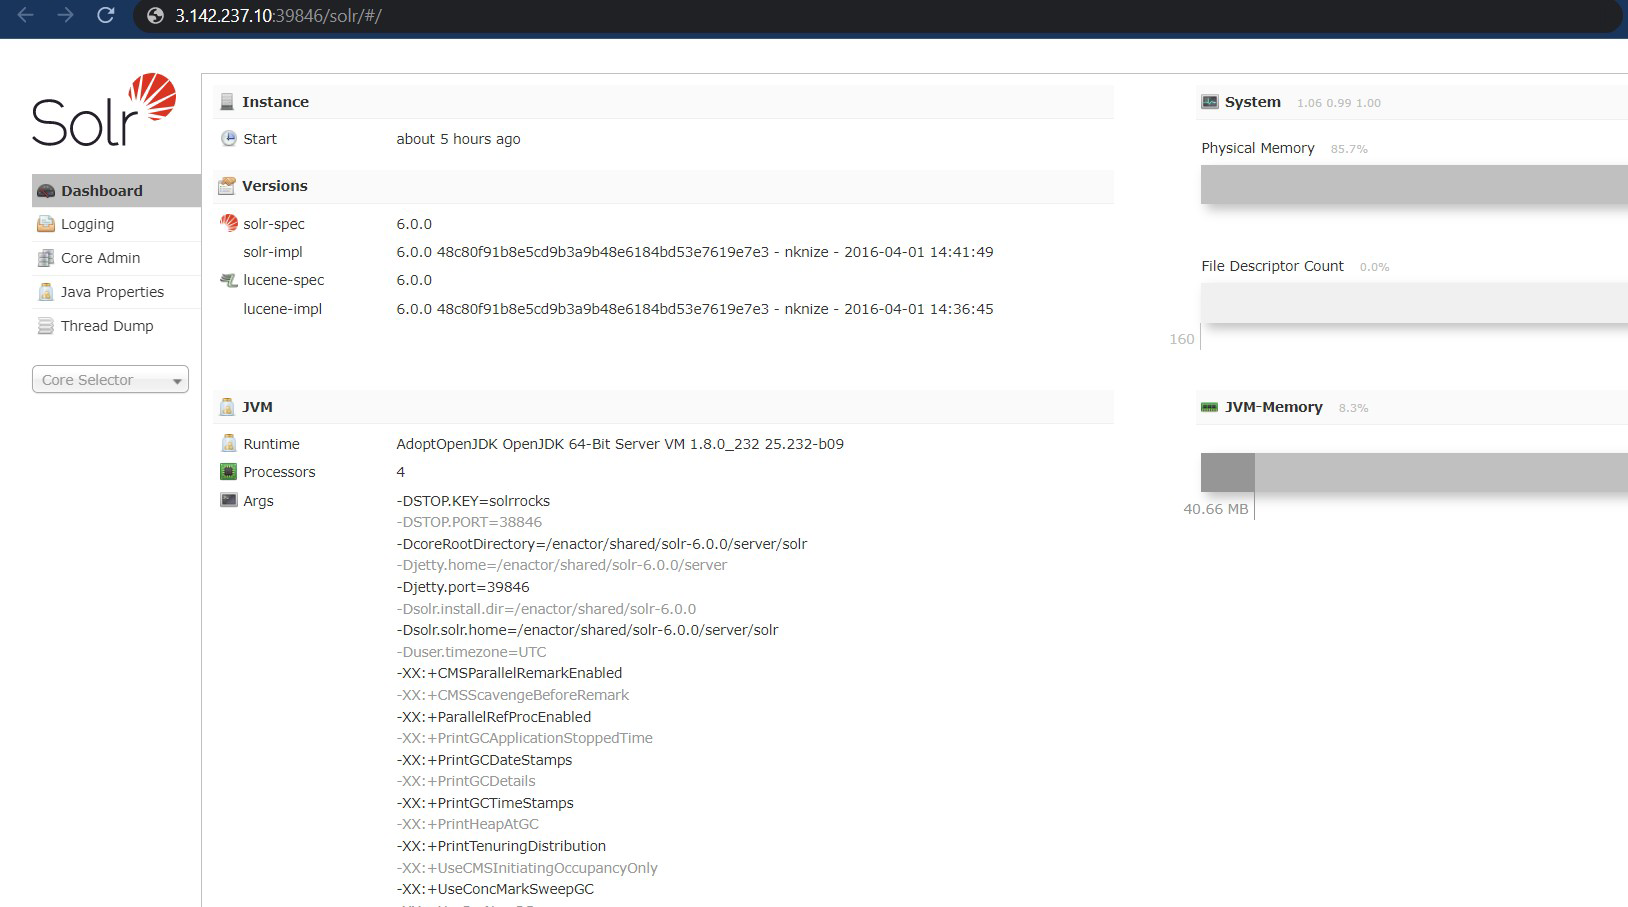Open Thread Dump from the sidebar
The height and width of the screenshot is (907, 1628).
click(x=106, y=326)
